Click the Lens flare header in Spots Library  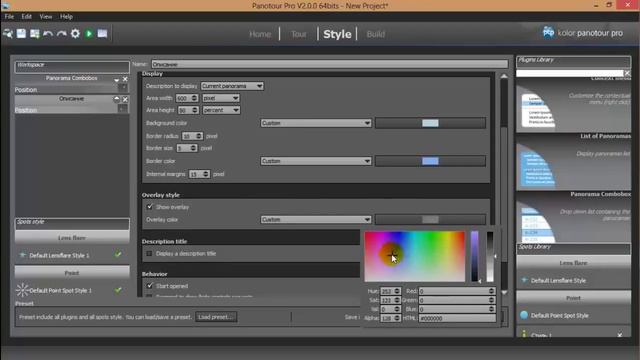pyautogui.click(x=573, y=263)
